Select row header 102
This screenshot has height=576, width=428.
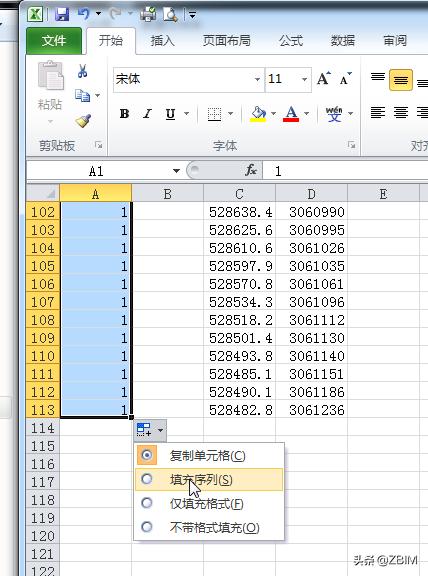[43, 212]
